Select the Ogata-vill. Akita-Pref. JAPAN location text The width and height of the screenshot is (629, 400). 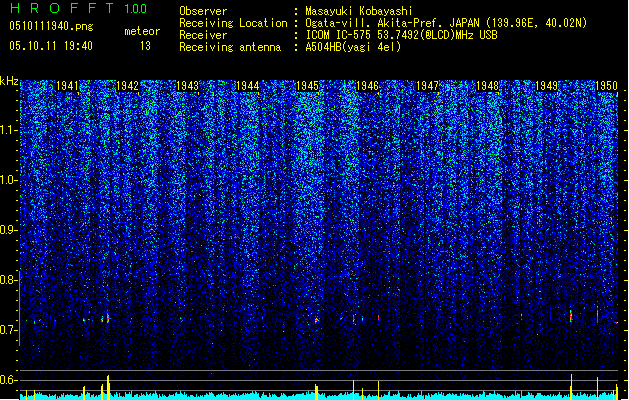446,23
